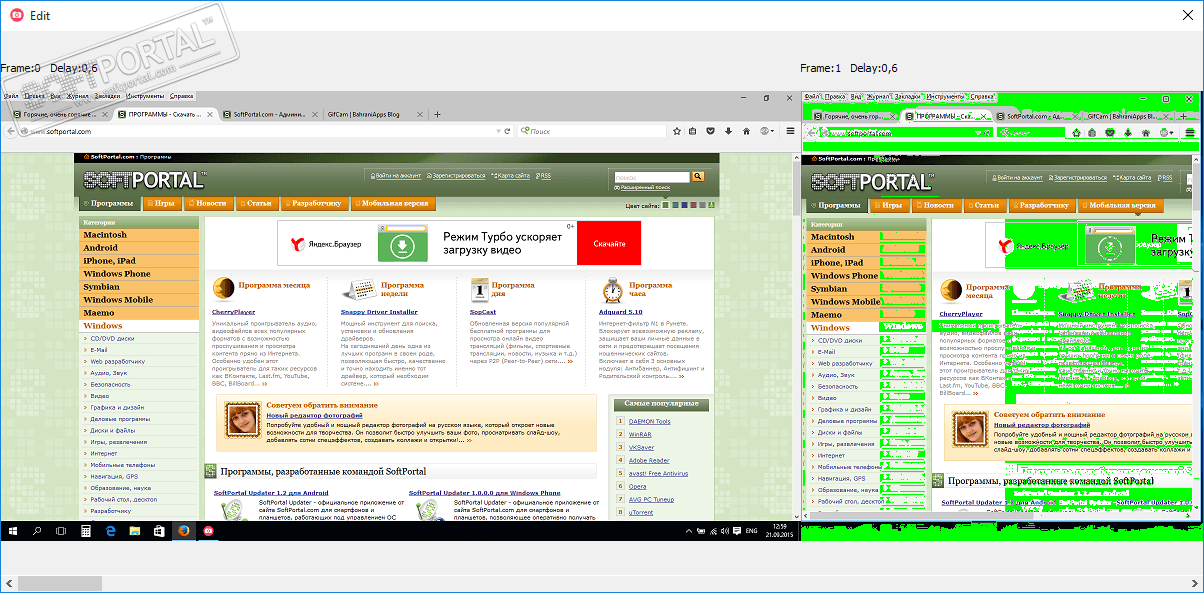This screenshot has width=1204, height=593.
Task: Pick Frame 0's blue site color swatch
Action: click(x=684, y=205)
